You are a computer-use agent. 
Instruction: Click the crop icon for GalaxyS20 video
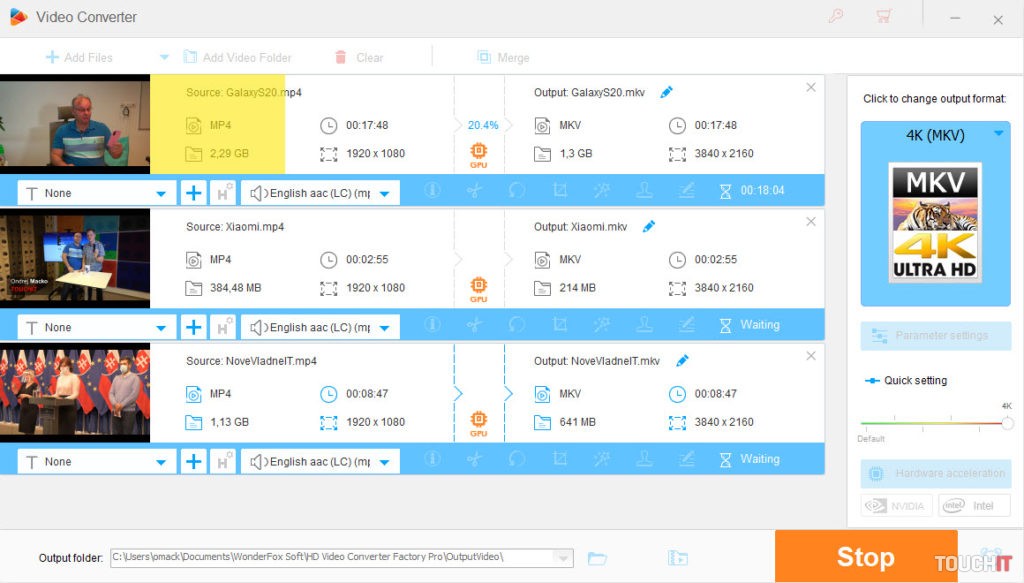coord(560,190)
